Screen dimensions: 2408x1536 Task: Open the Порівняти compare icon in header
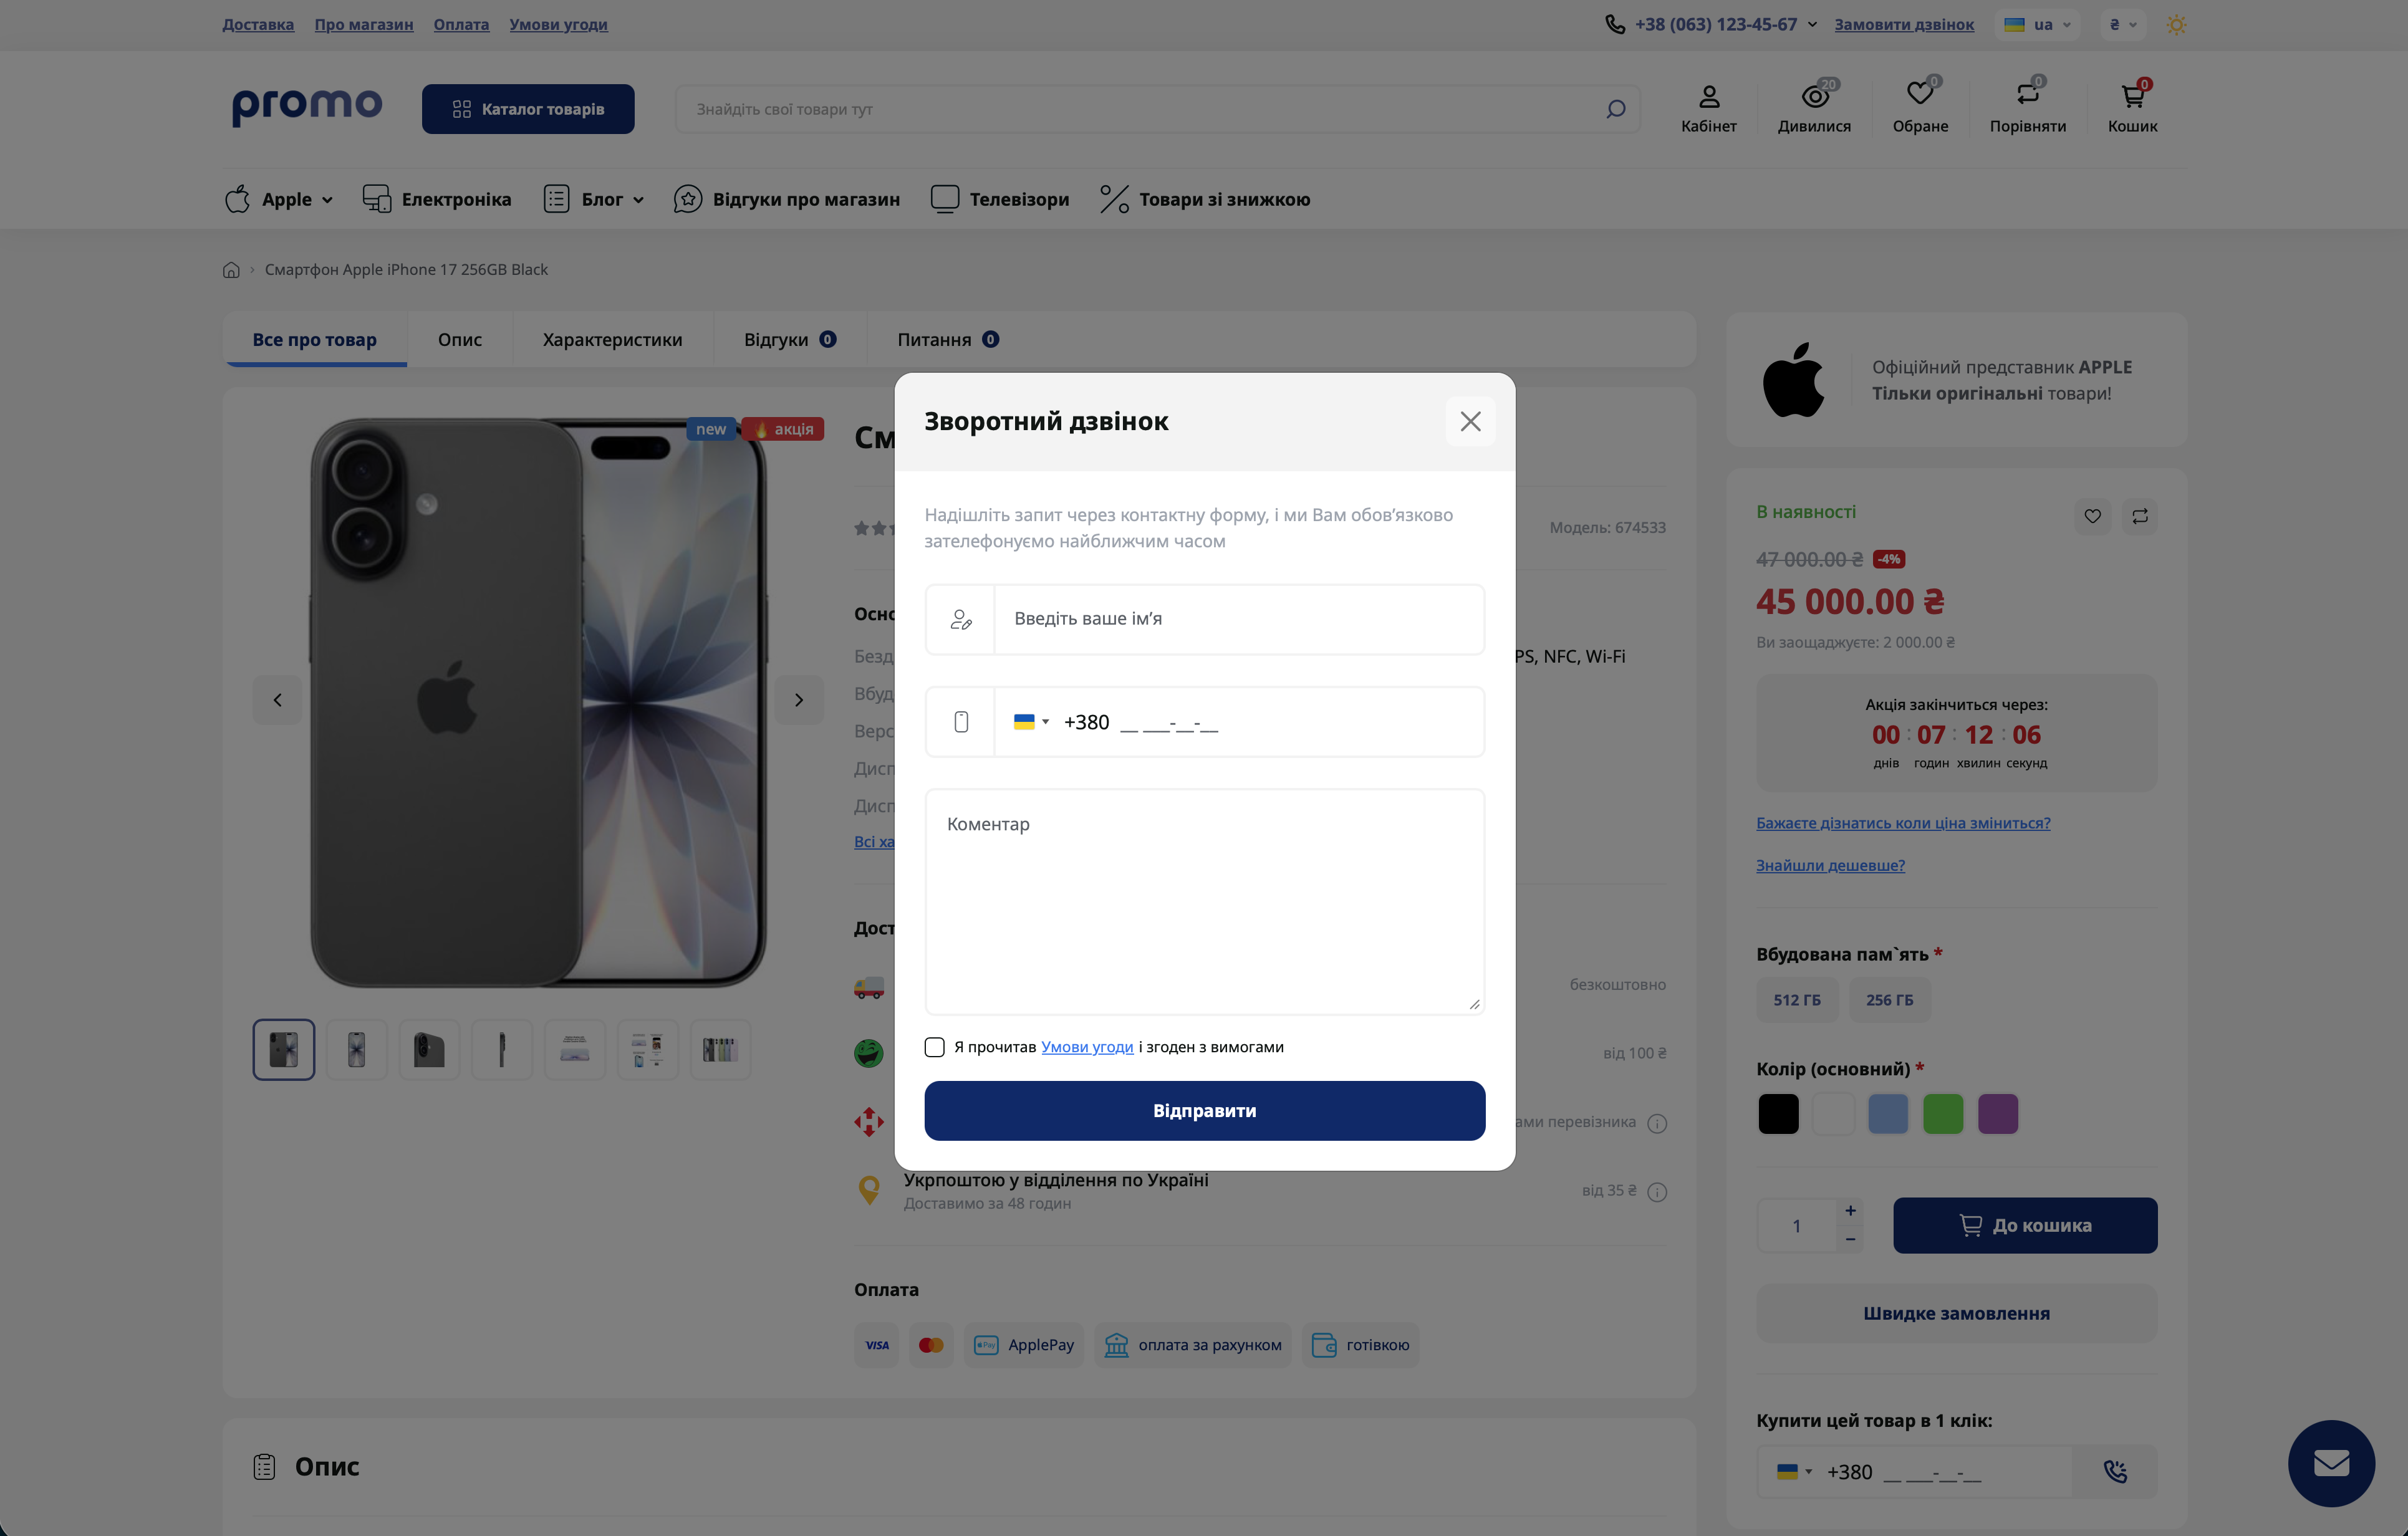tap(2027, 95)
